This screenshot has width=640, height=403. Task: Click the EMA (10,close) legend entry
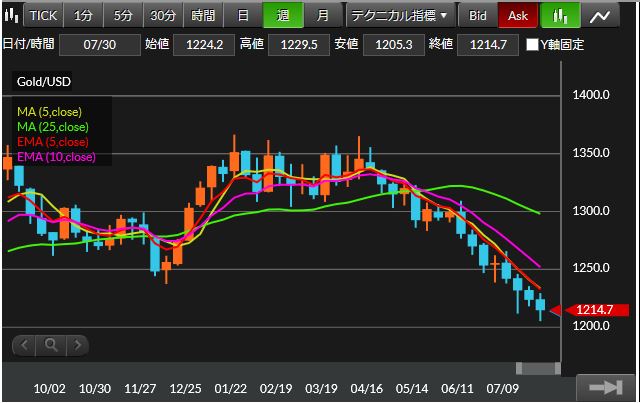click(x=56, y=157)
